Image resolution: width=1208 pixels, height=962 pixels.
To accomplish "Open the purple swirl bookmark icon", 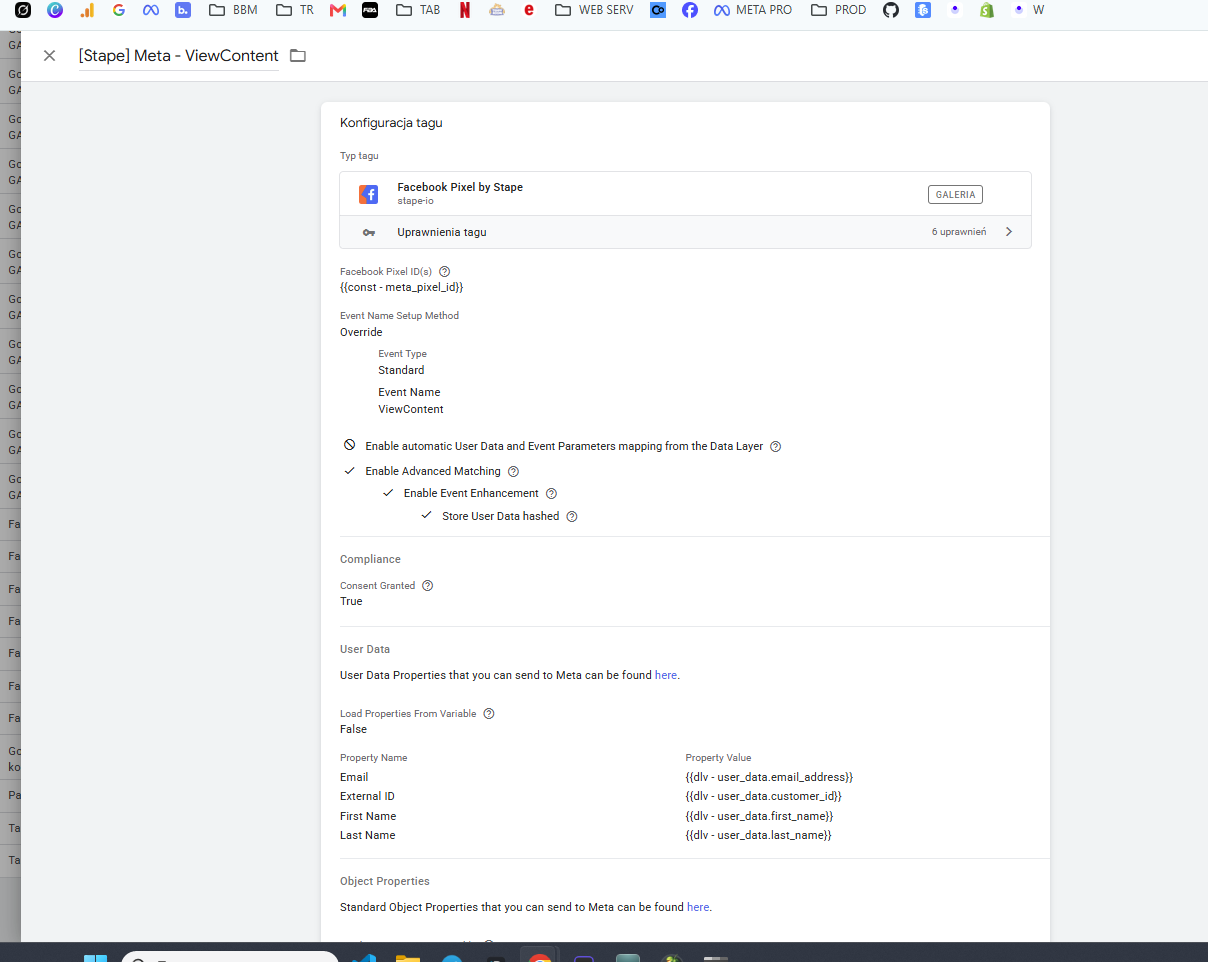I will 55,10.
